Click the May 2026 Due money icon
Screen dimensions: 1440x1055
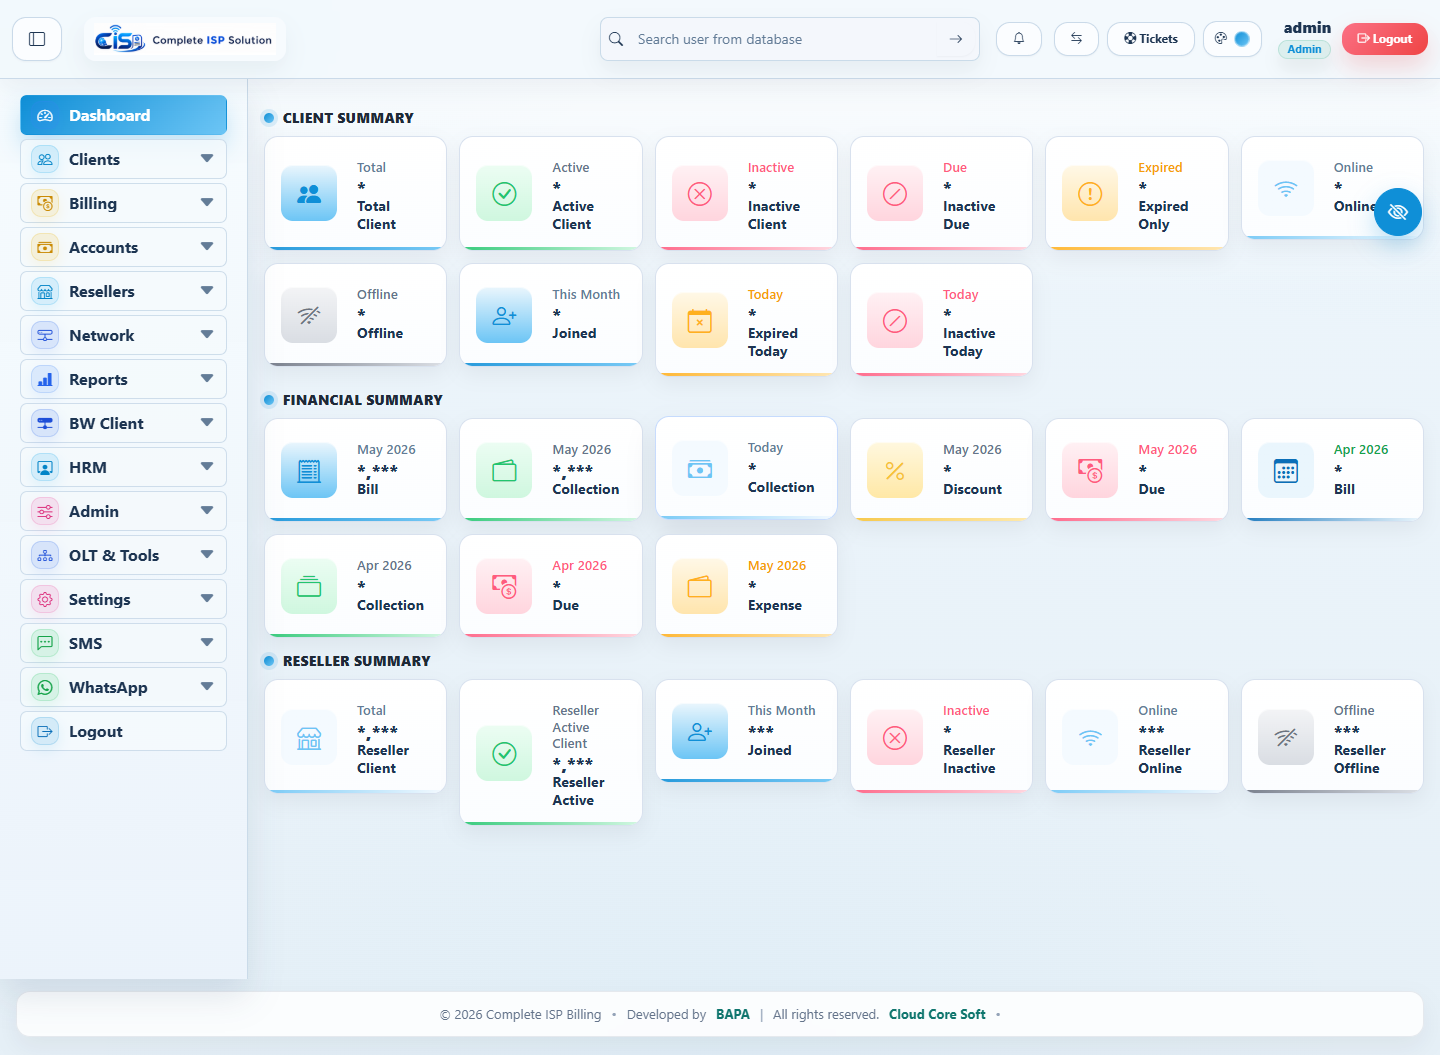(1090, 470)
